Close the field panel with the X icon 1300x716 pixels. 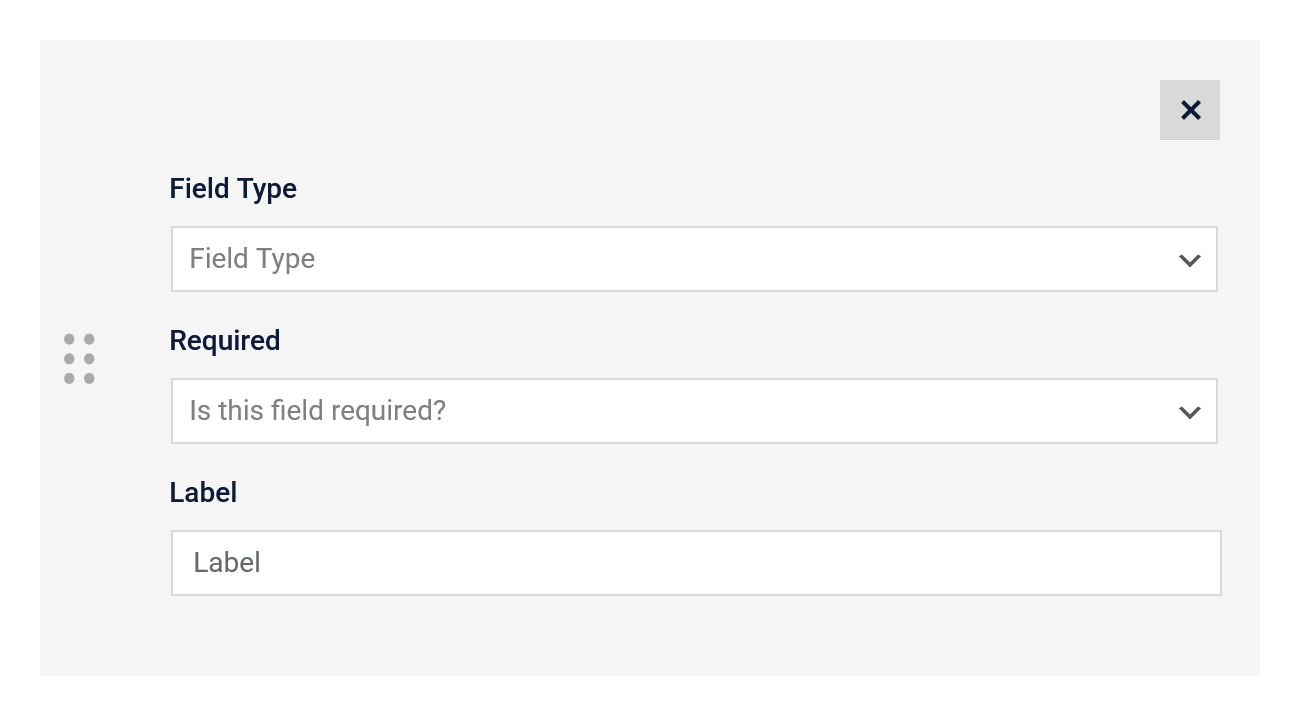(x=1190, y=110)
